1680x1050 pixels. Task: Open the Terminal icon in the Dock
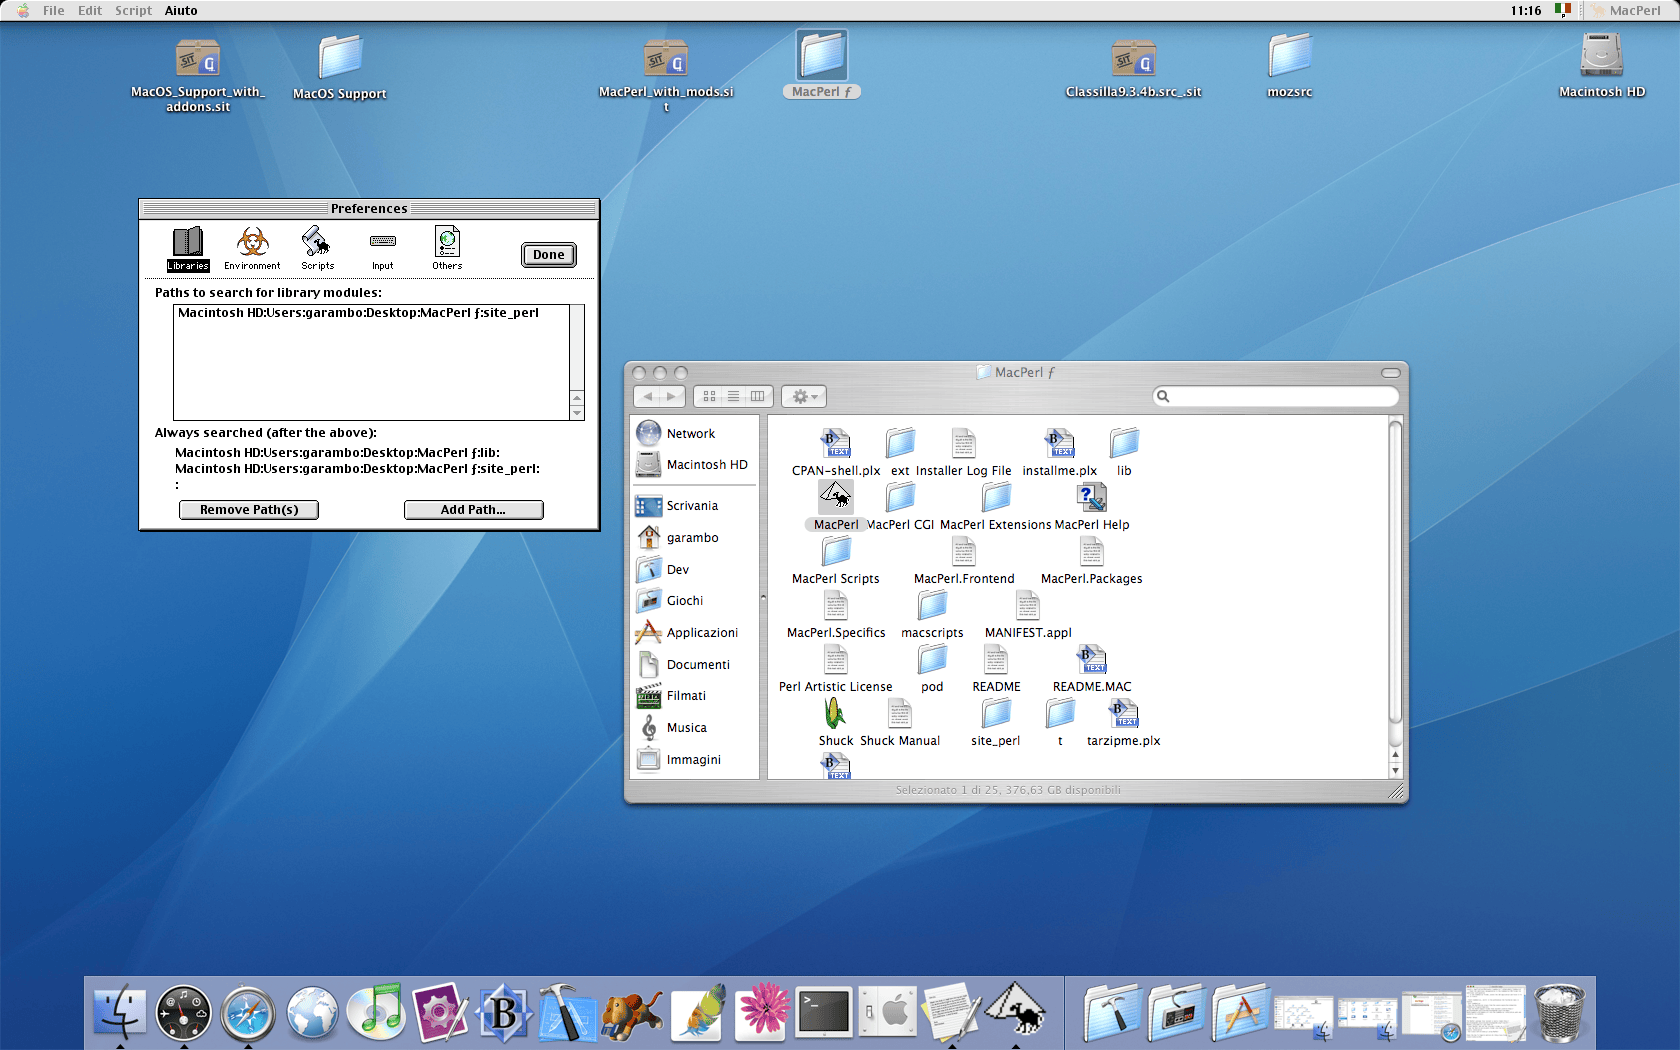[x=824, y=1012]
